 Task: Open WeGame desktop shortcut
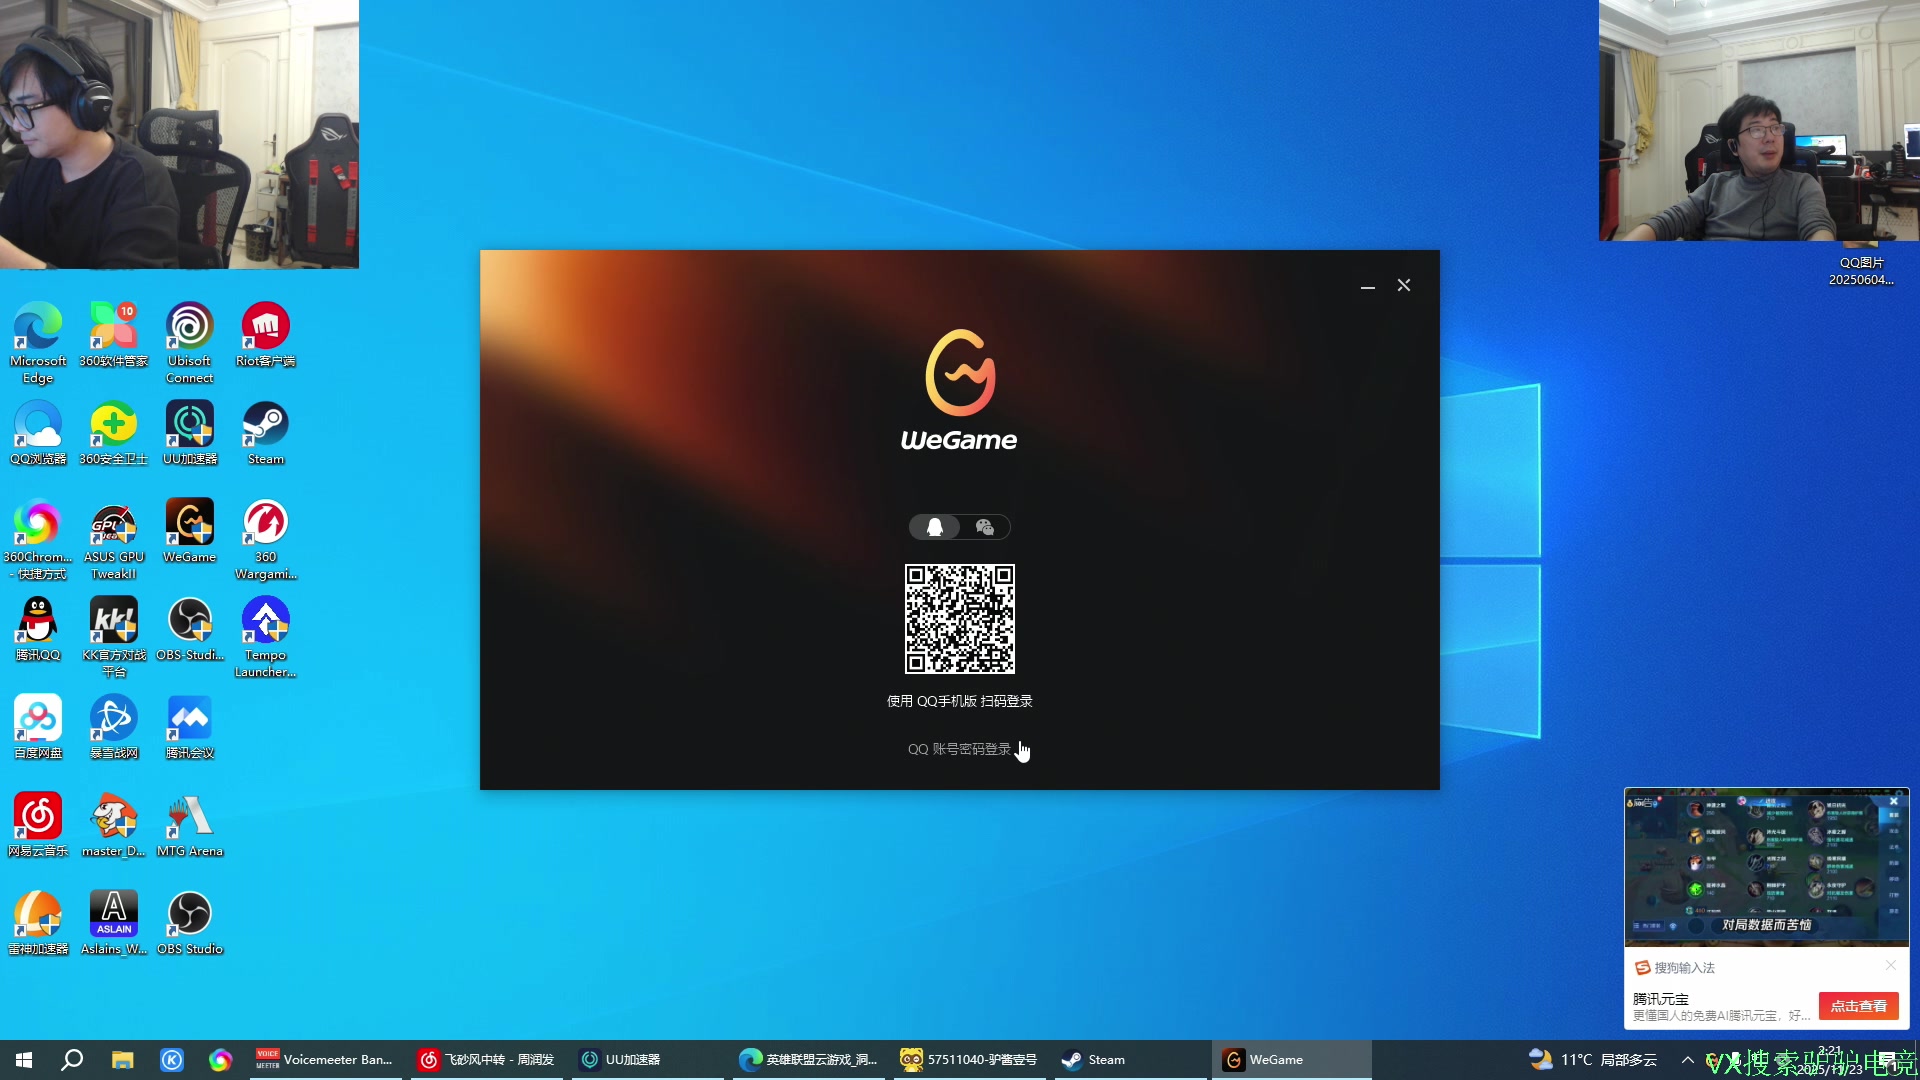pos(190,530)
